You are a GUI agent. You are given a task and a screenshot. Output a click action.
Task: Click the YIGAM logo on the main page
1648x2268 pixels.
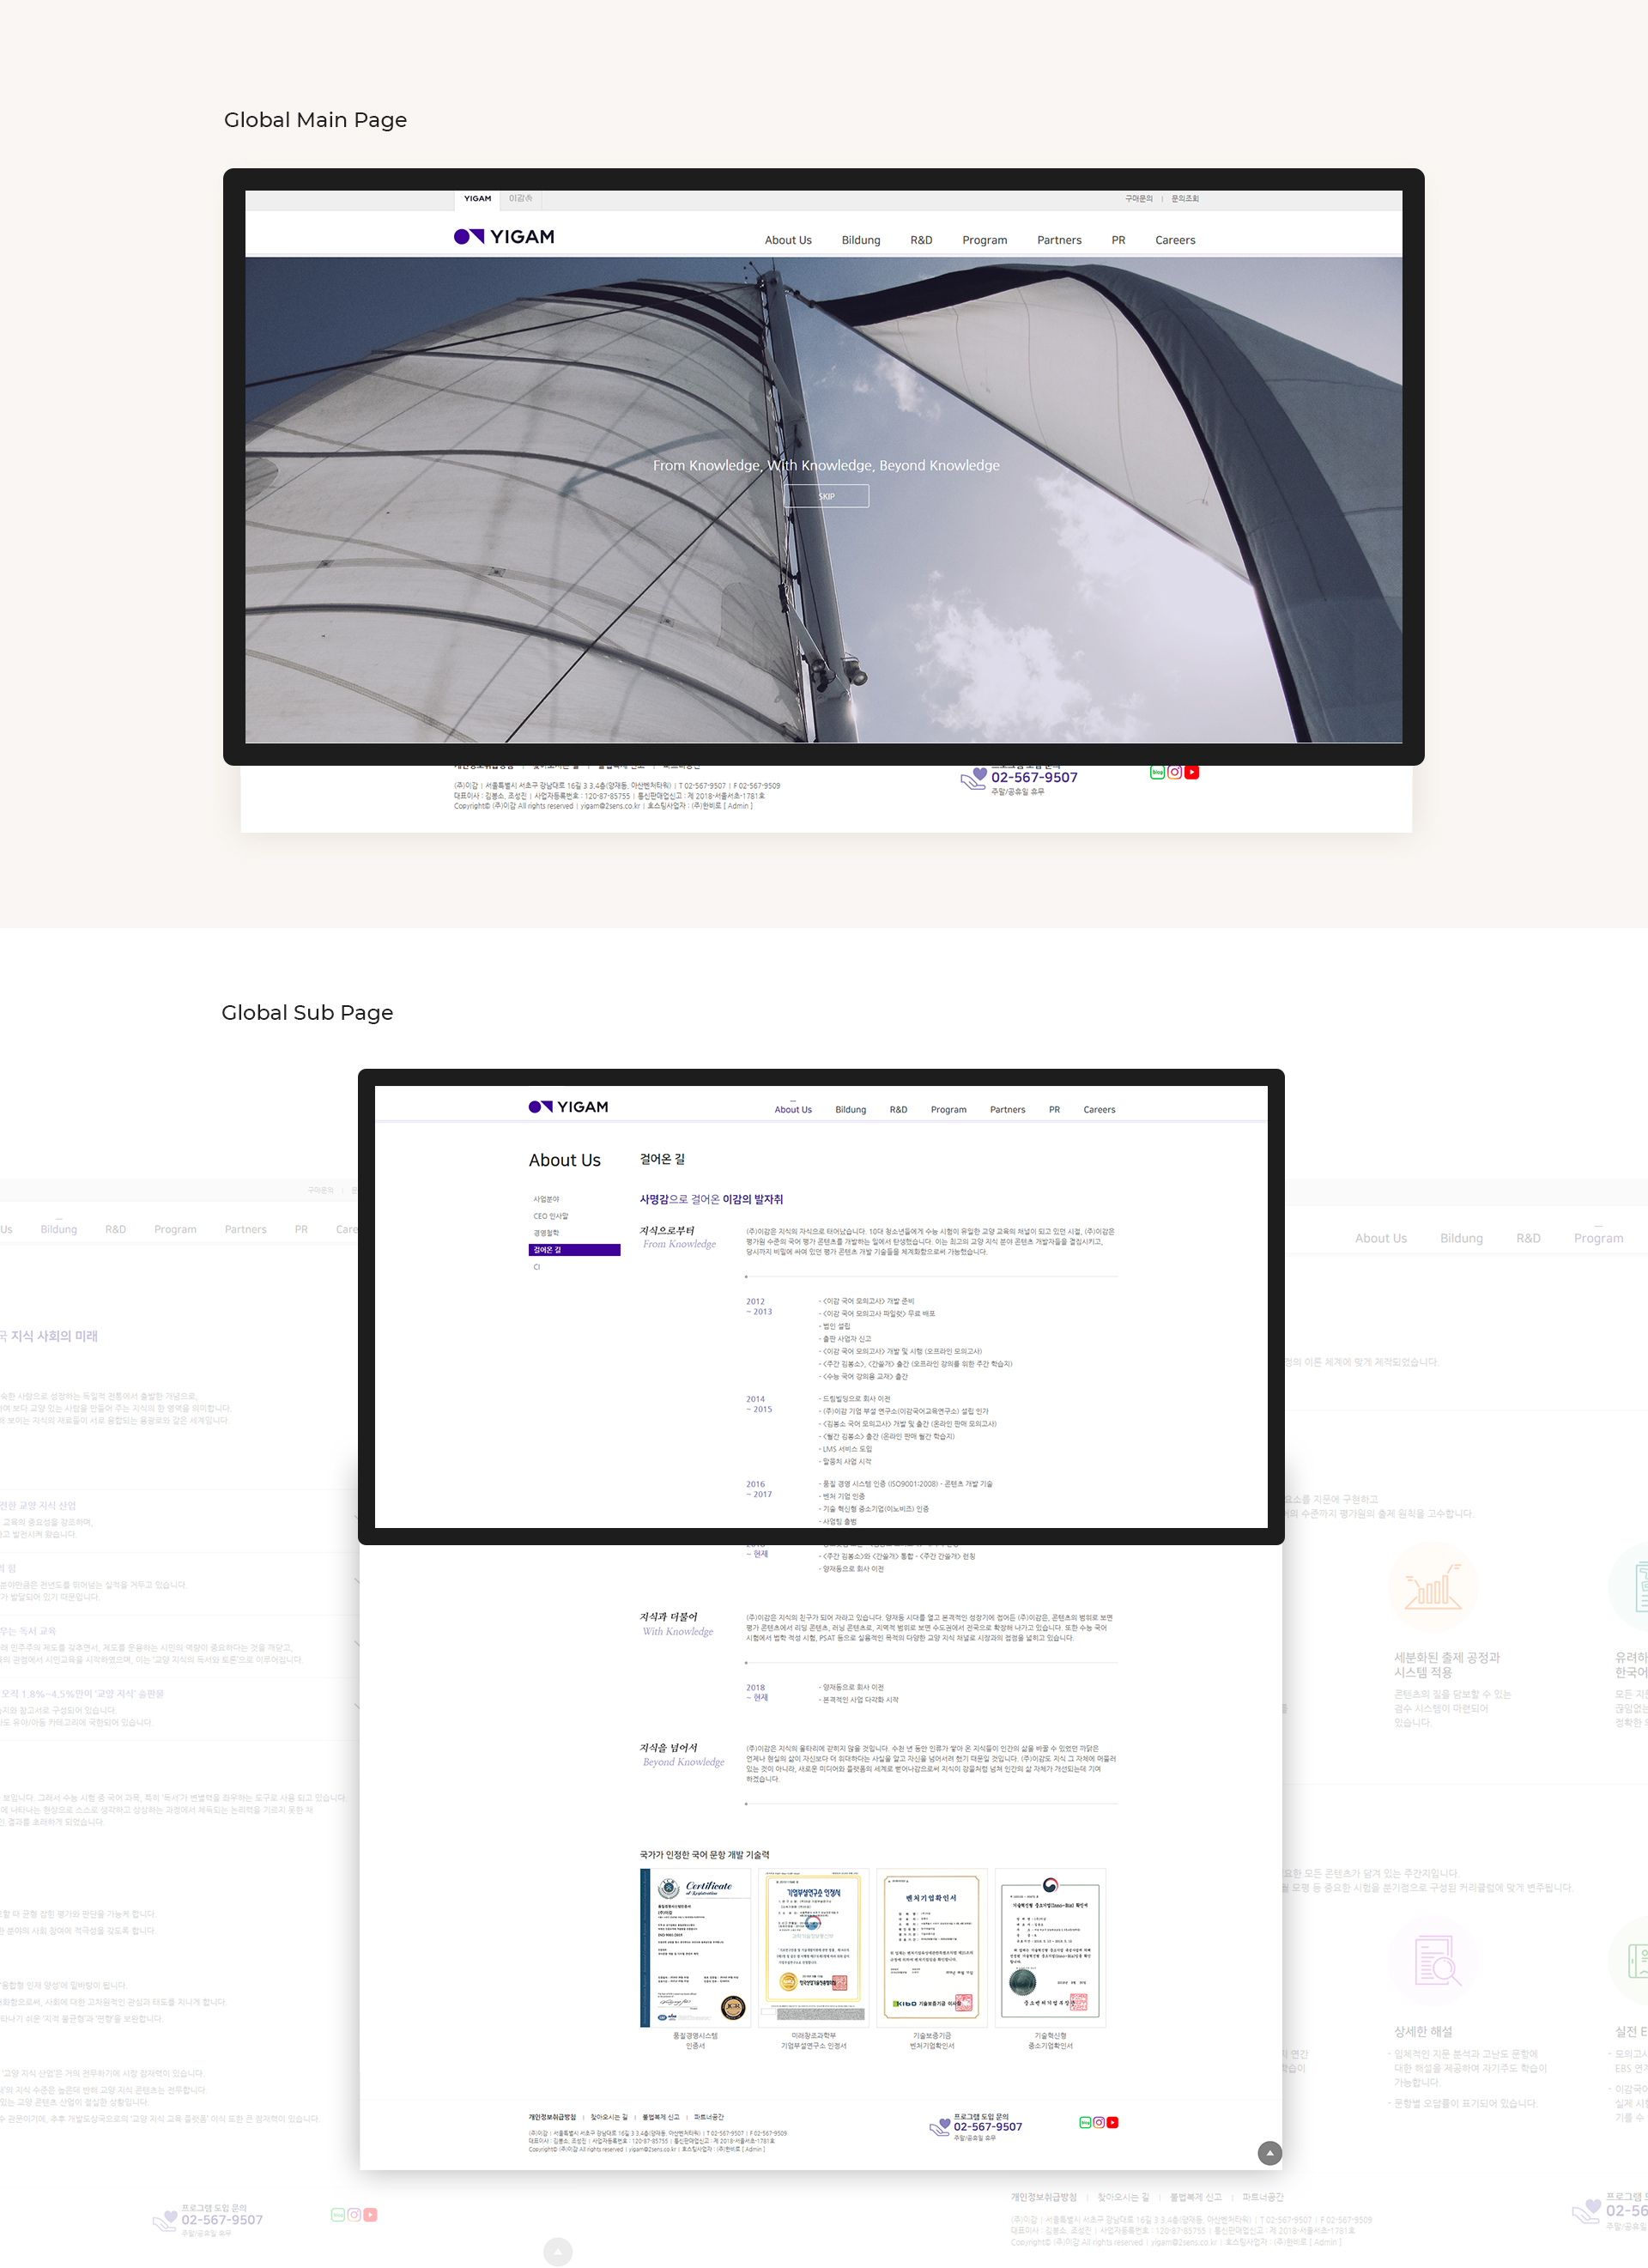point(504,237)
